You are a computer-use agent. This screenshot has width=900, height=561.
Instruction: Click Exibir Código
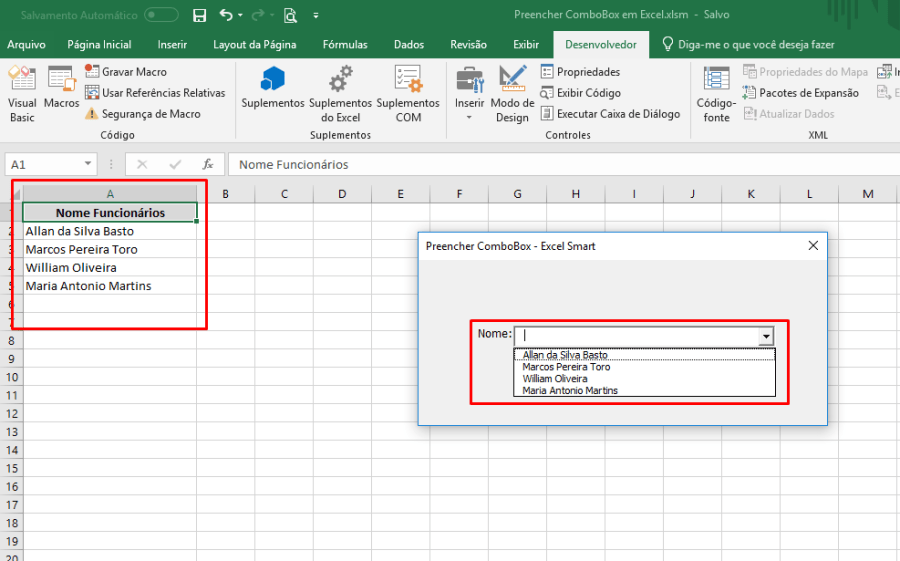point(580,92)
